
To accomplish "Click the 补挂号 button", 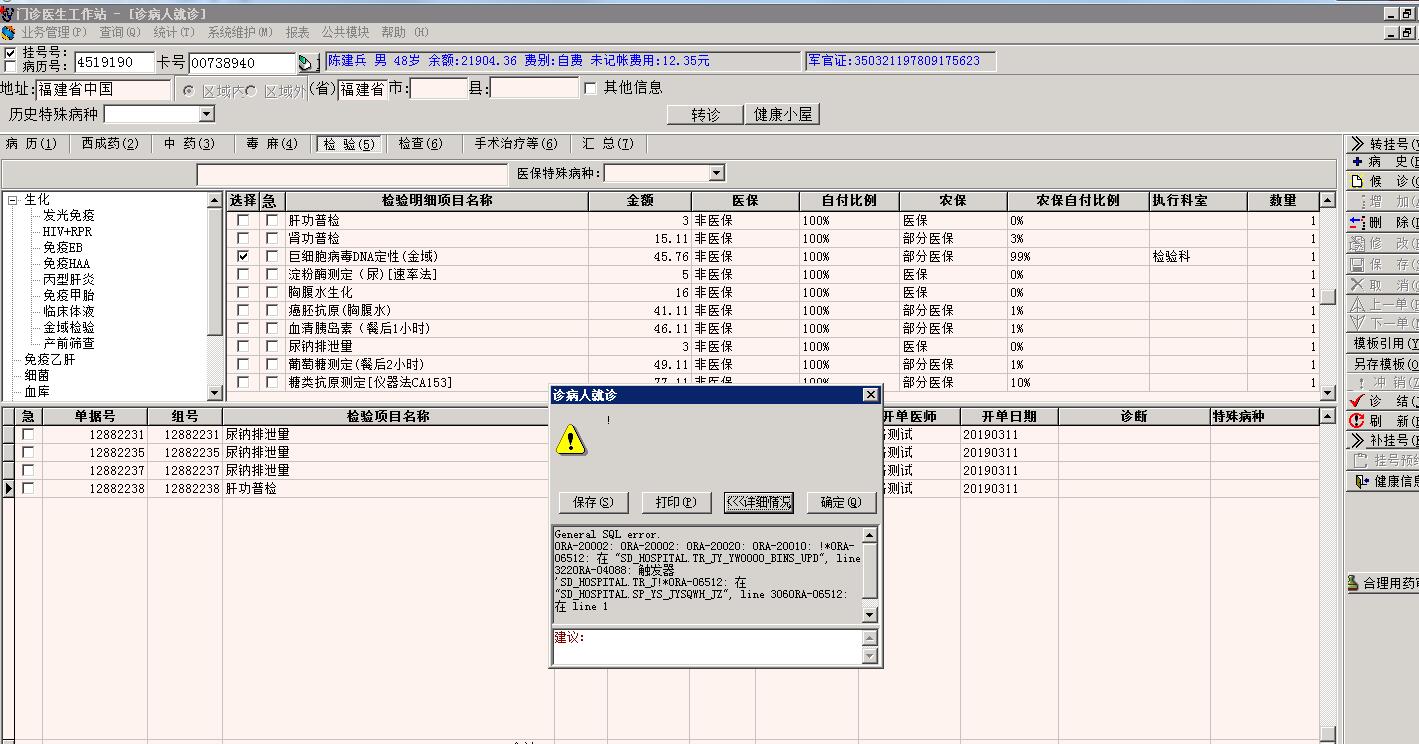I will coord(1383,440).
